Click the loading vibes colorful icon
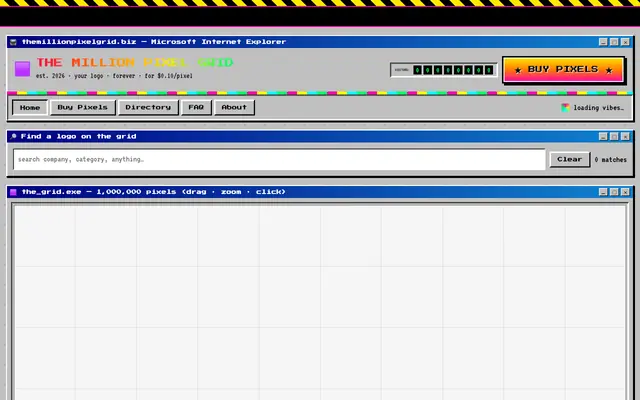The image size is (640, 400). (565, 108)
